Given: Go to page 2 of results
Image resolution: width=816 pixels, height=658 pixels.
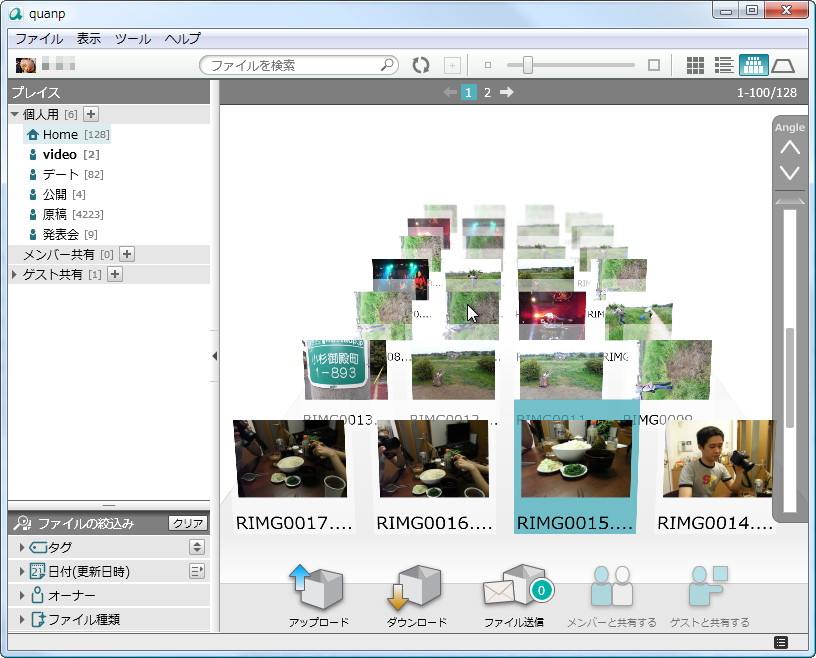Looking at the screenshot, I should [x=487, y=93].
